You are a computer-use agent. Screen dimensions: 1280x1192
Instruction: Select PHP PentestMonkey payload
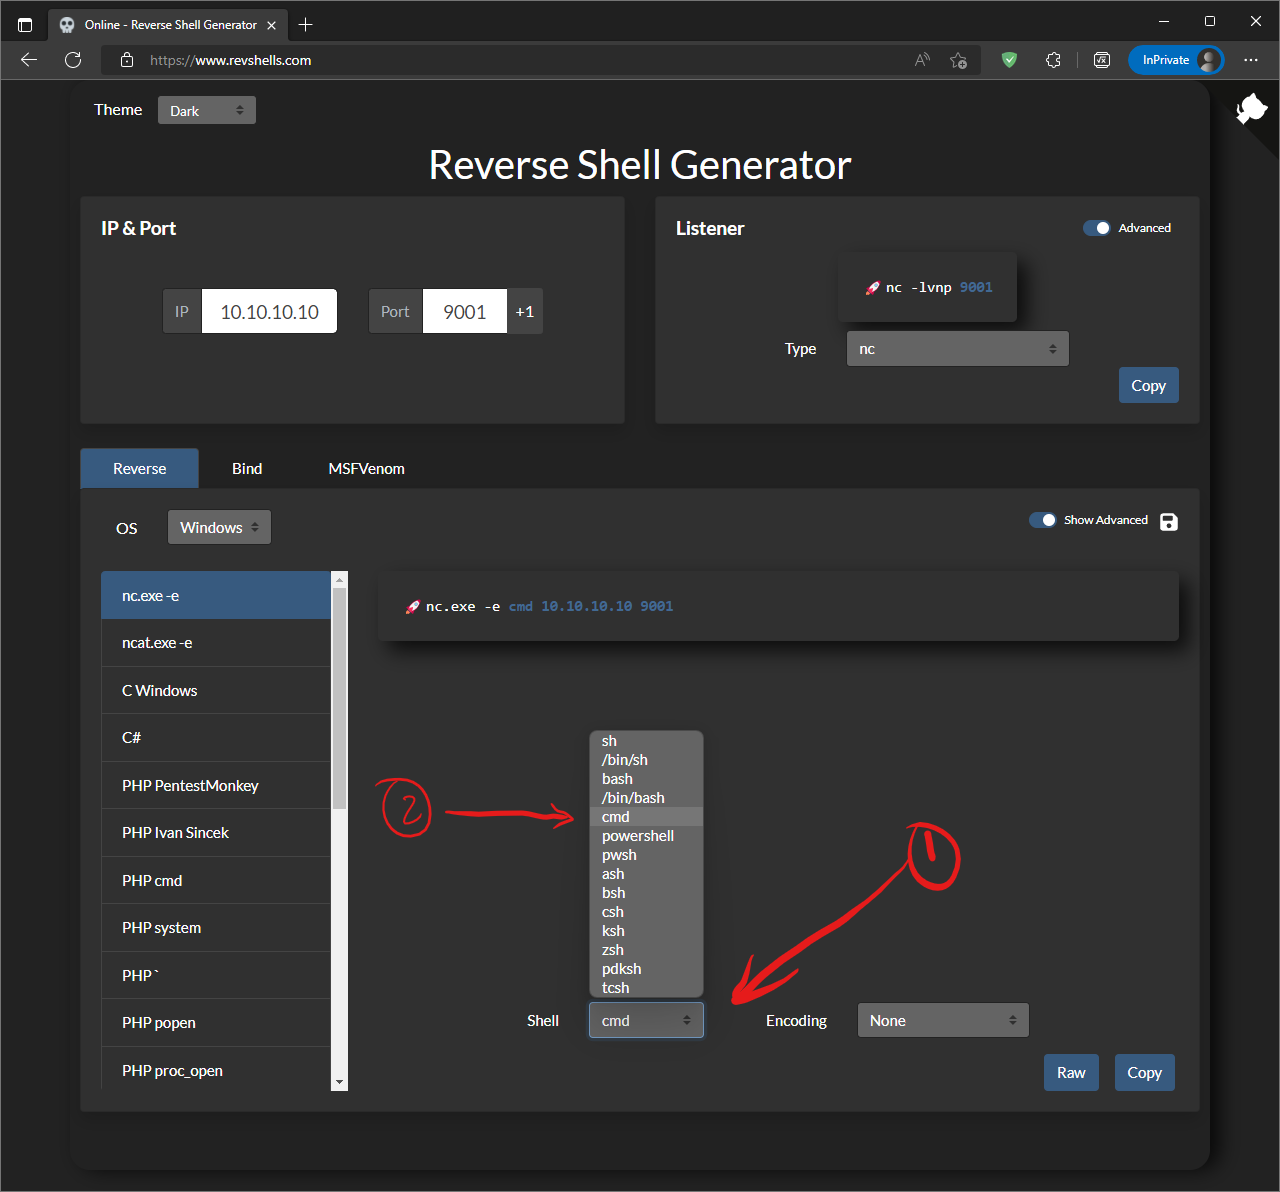point(216,785)
